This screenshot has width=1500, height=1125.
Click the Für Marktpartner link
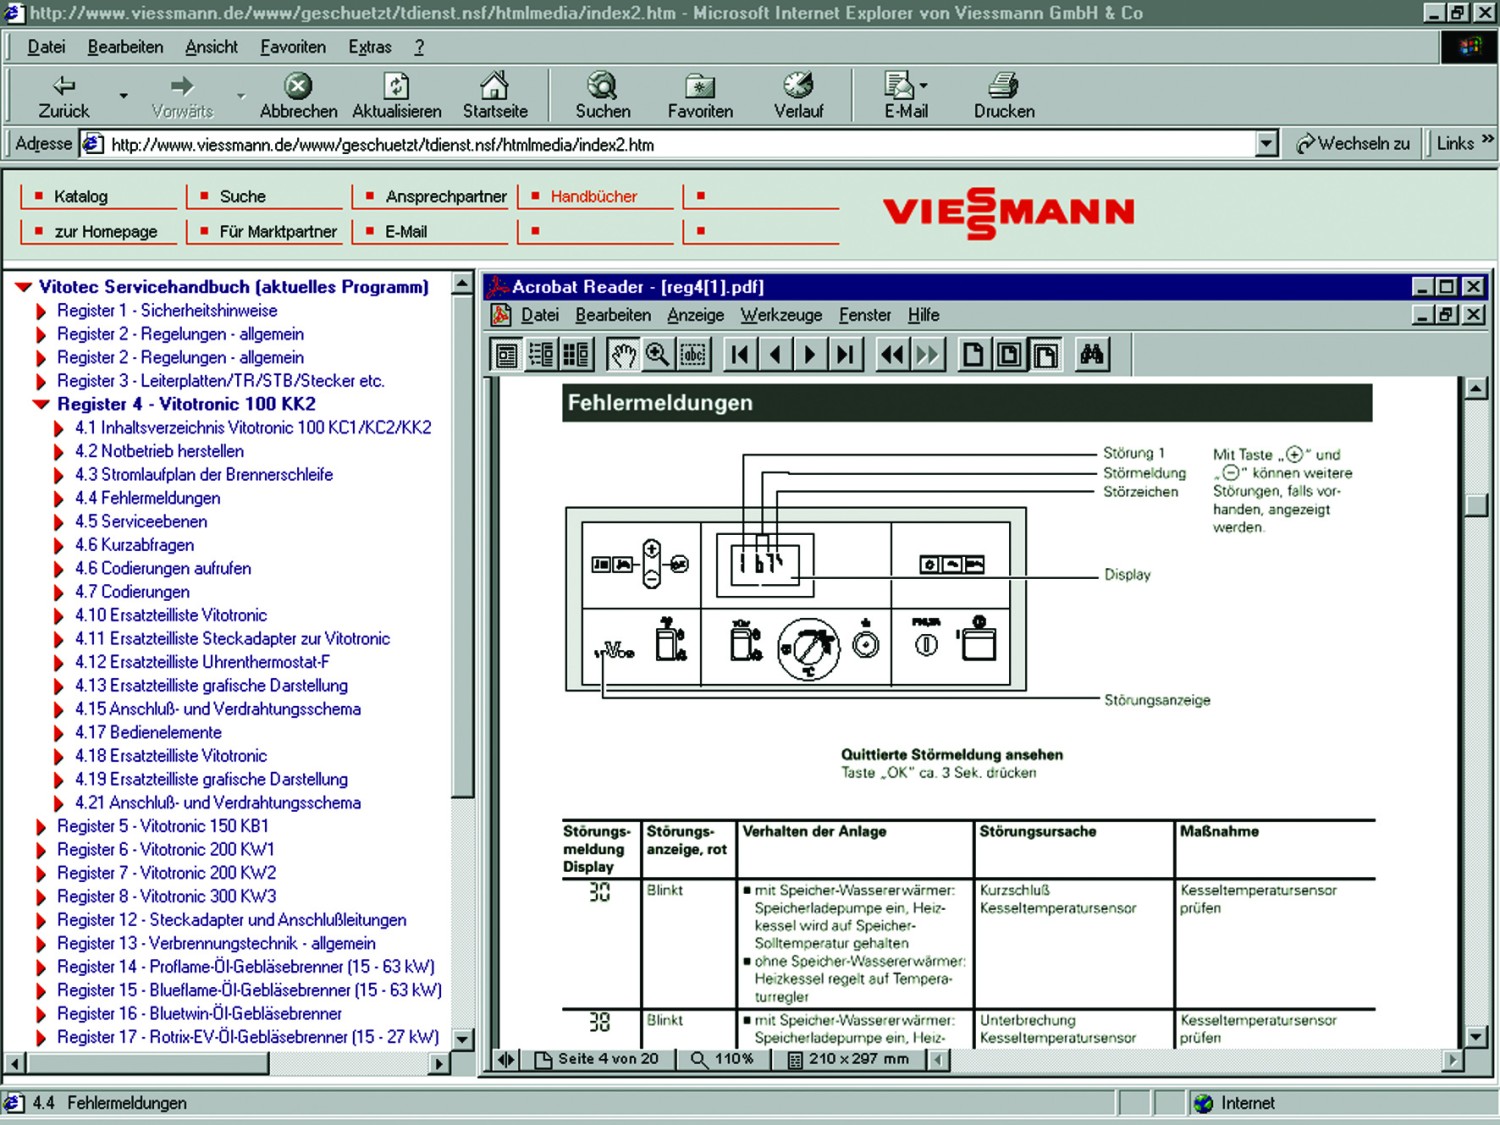click(278, 231)
